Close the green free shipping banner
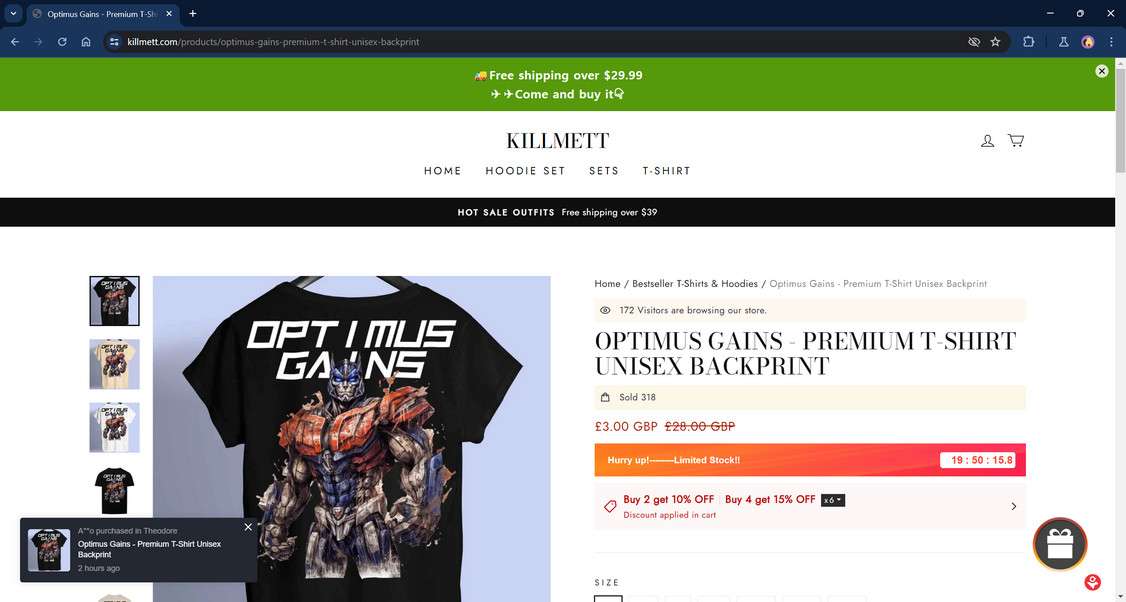 pyautogui.click(x=1102, y=71)
